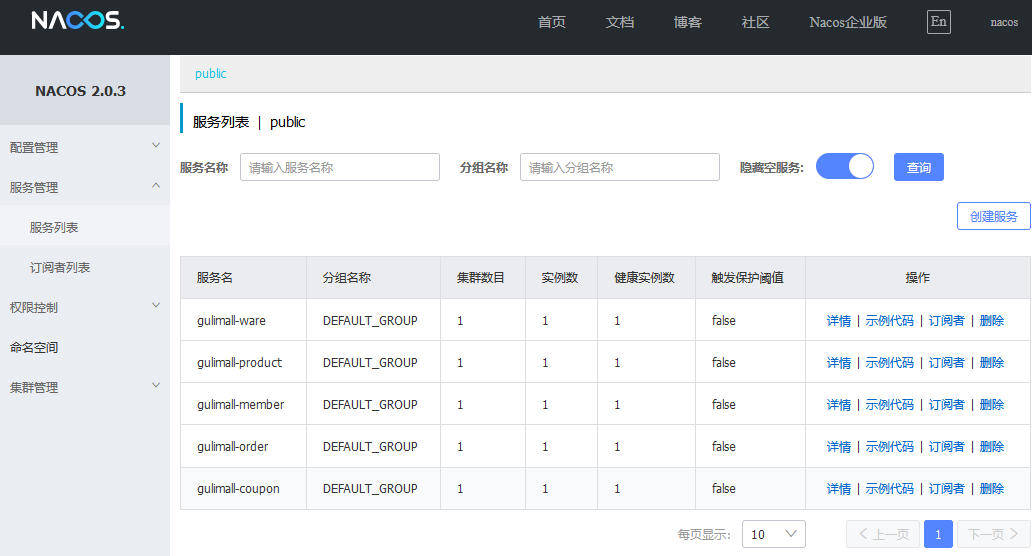
Task: Open 详情 for gulimall-order
Action: 838,447
